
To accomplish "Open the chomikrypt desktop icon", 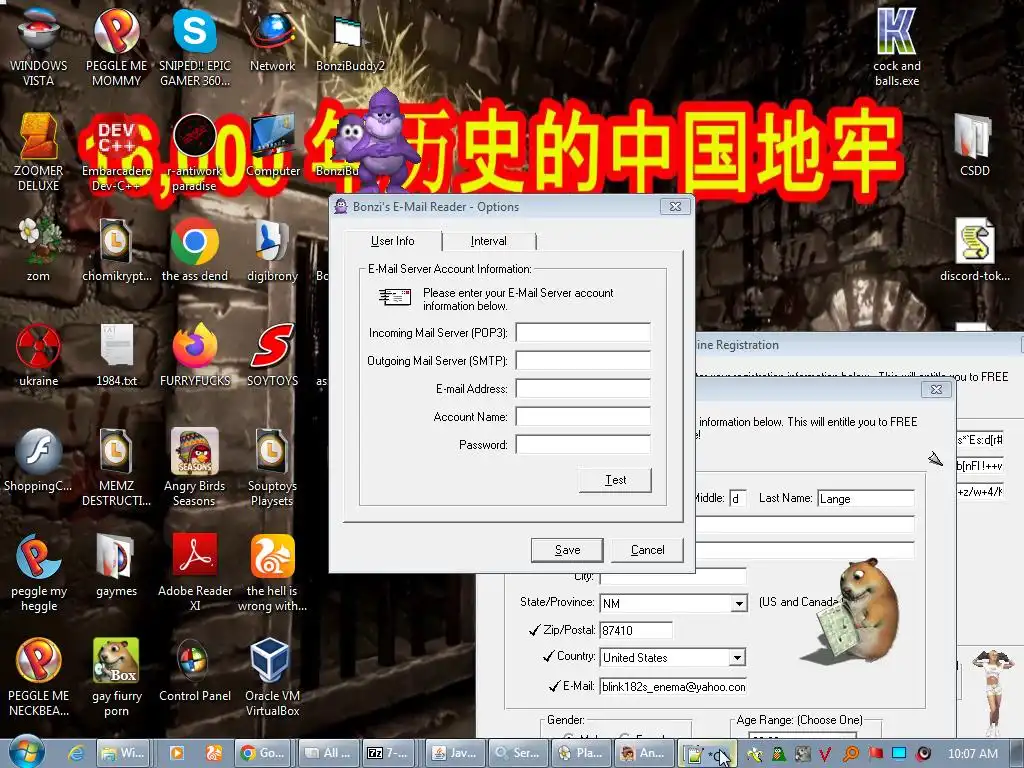I will [116, 251].
